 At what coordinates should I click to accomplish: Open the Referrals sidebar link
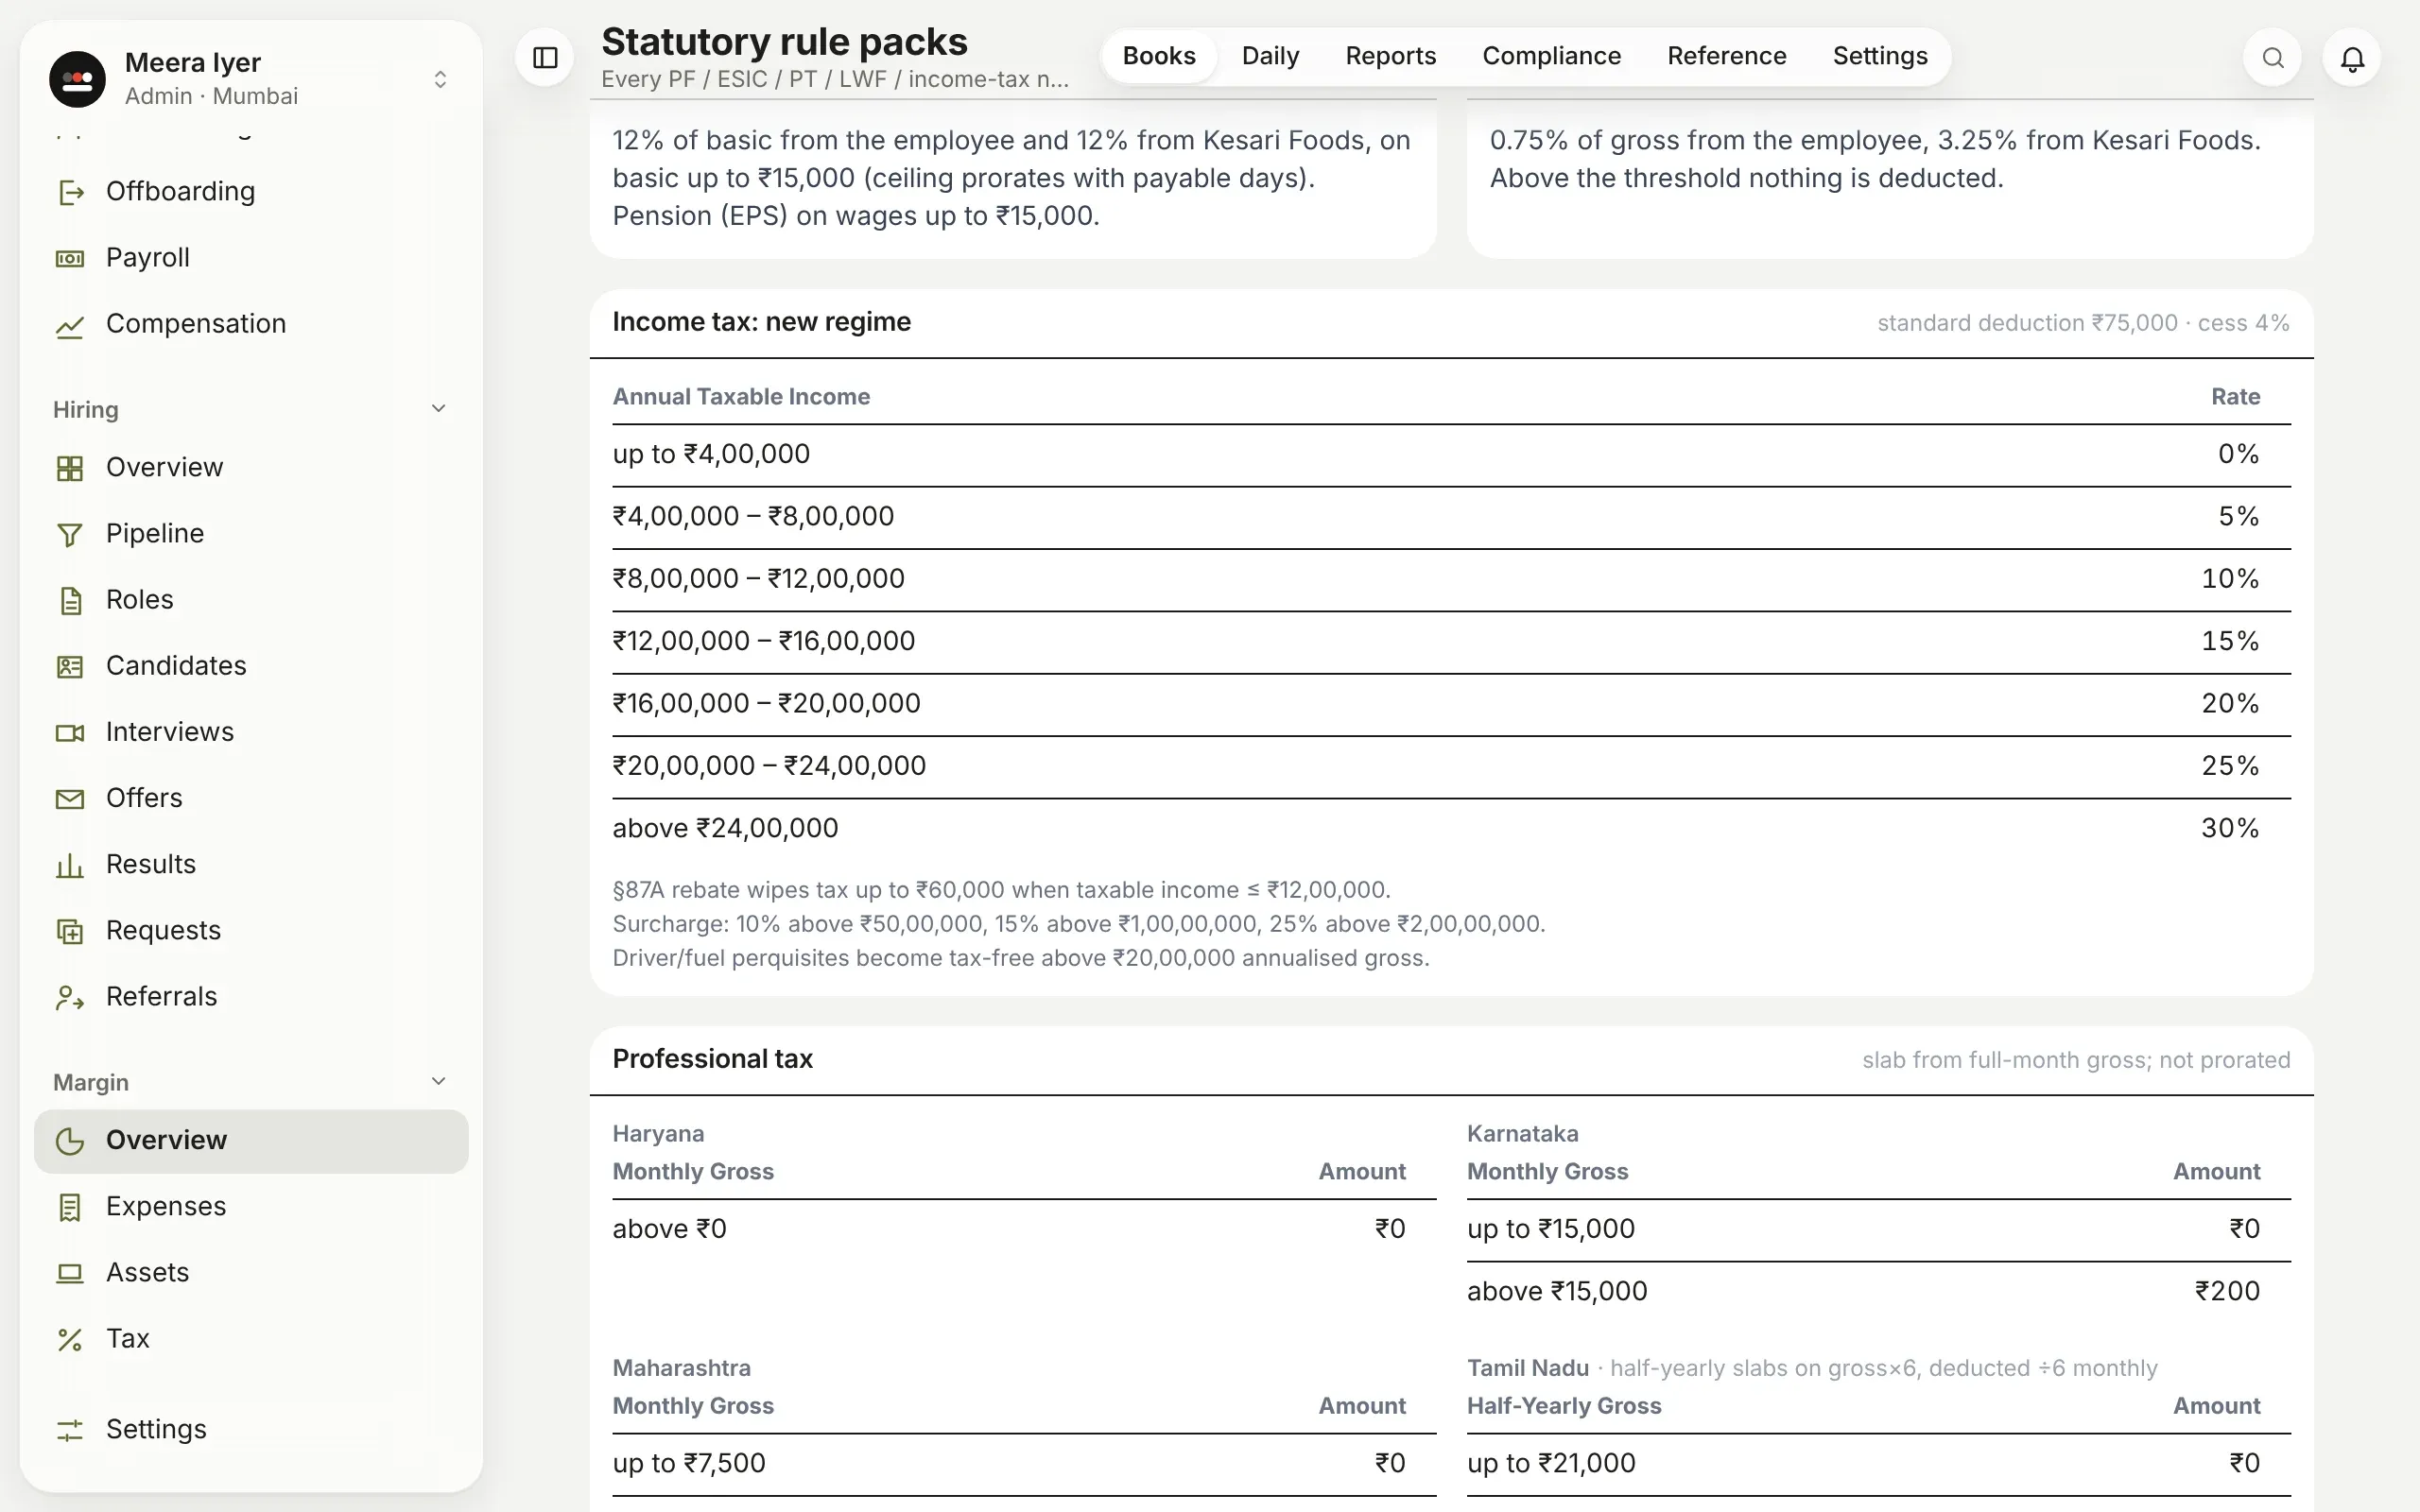251,997
